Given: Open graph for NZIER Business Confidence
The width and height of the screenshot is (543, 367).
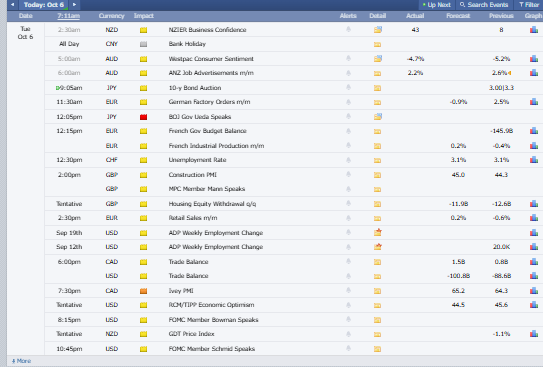Looking at the screenshot, I should [x=534, y=30].
